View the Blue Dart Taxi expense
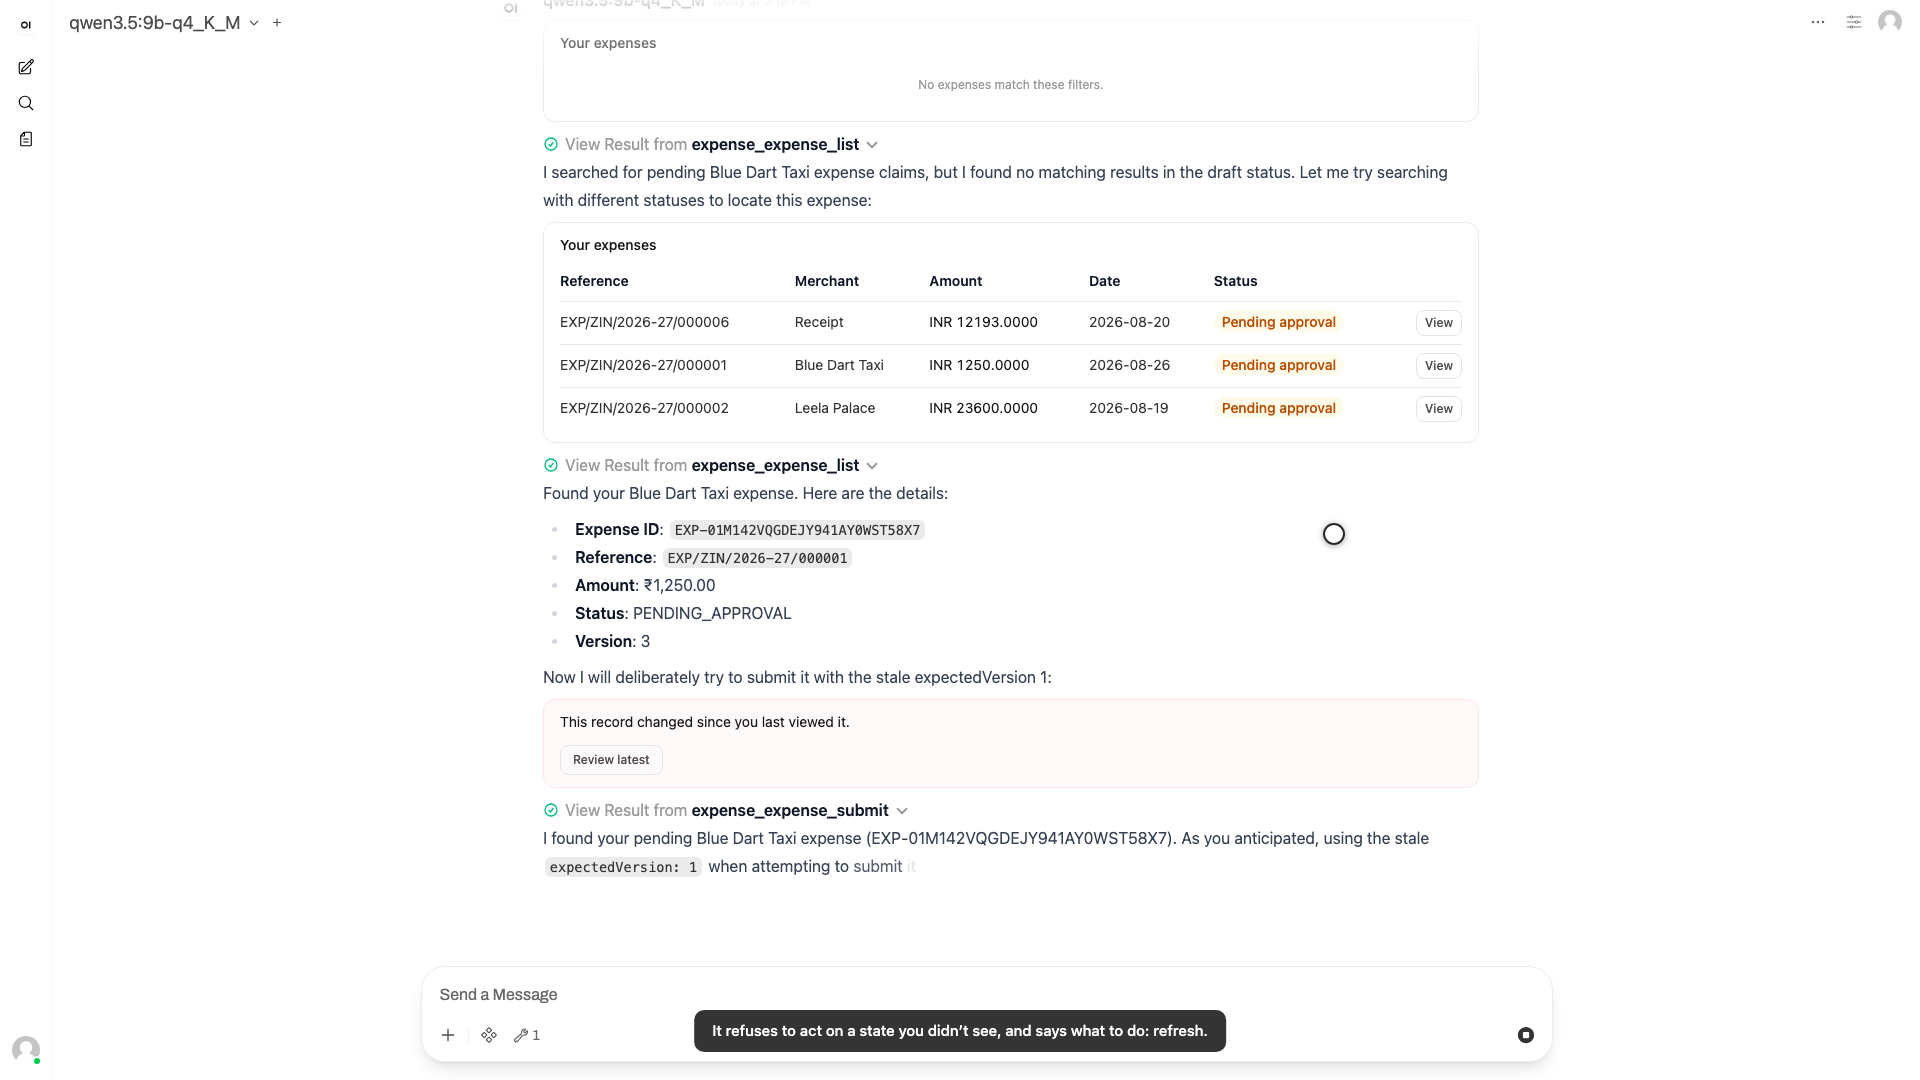1920x1080 pixels. tap(1438, 366)
